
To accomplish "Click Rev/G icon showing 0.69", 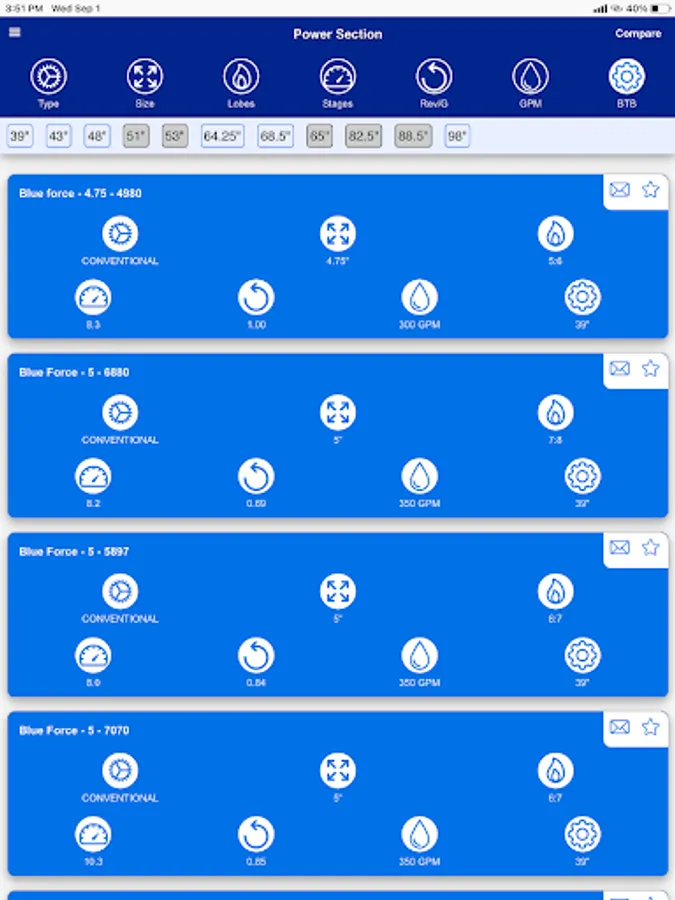I will [256, 476].
